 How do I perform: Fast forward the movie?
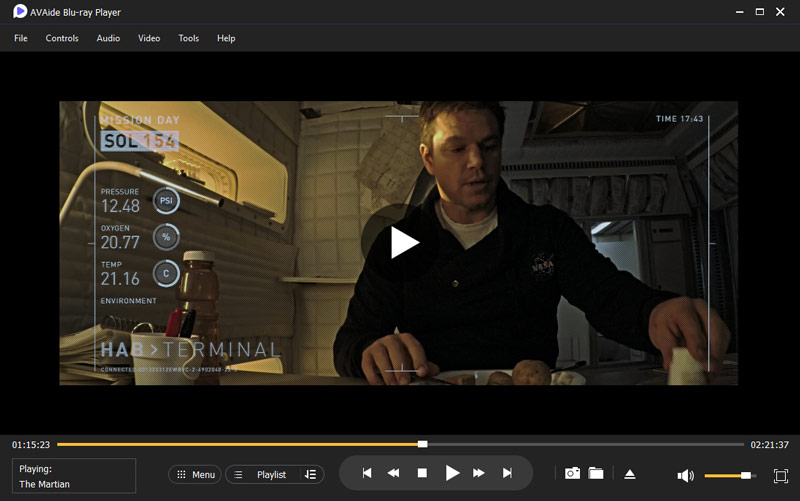click(479, 473)
